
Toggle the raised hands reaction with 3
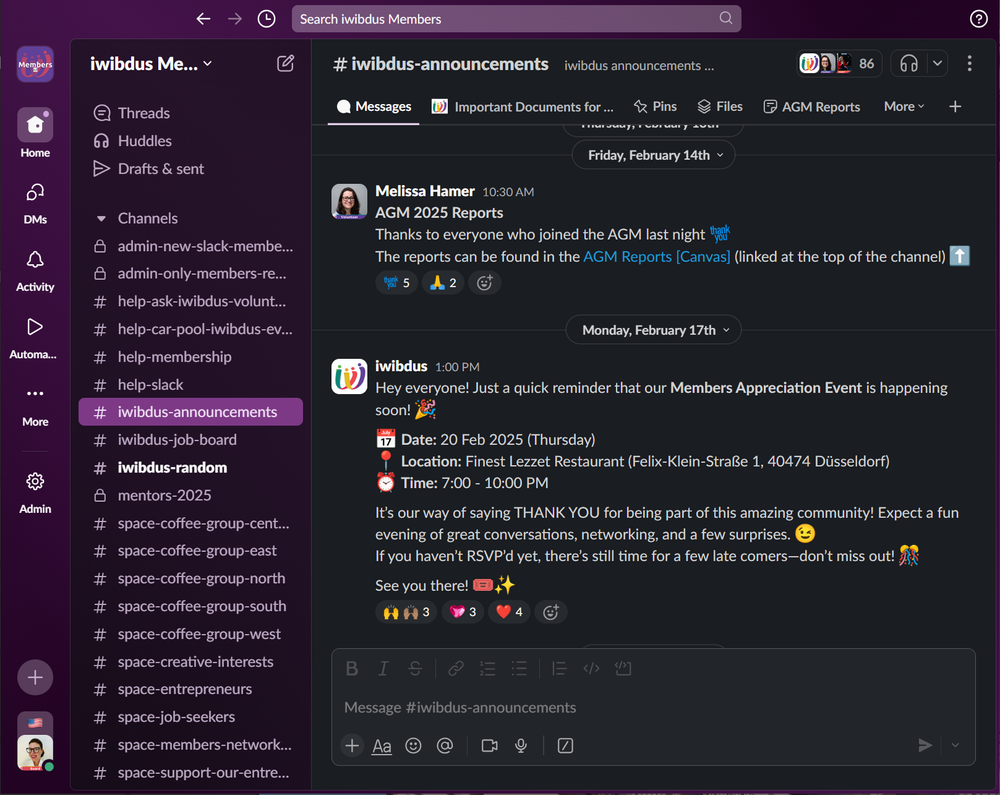406,612
